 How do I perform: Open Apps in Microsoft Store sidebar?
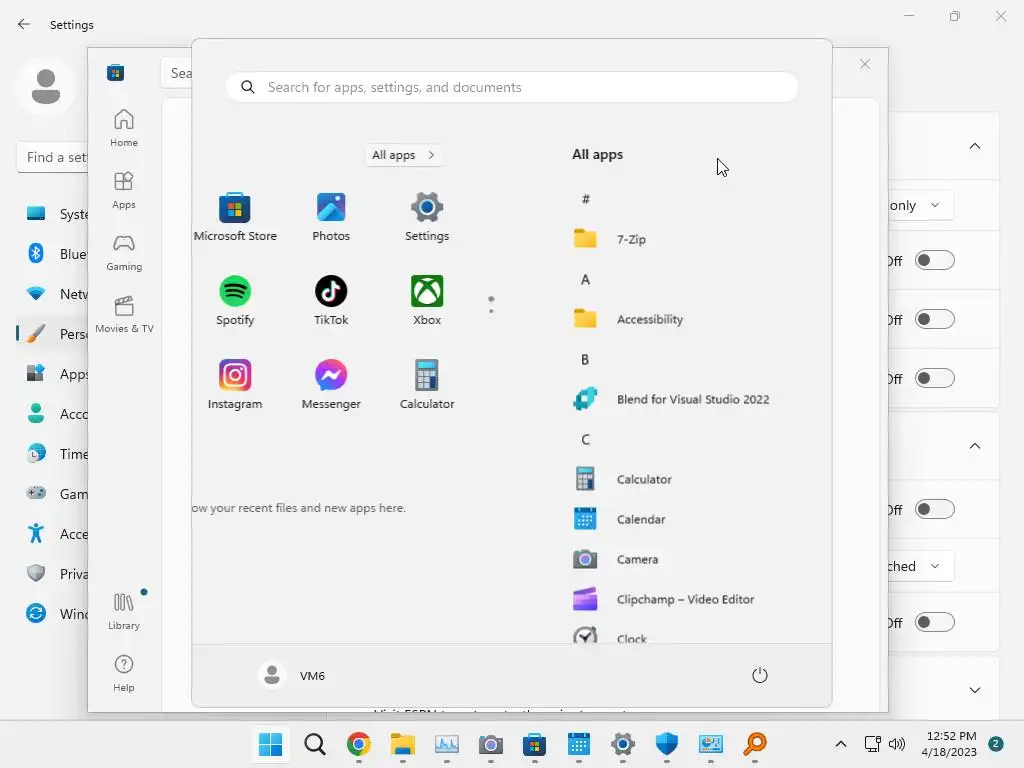pyautogui.click(x=124, y=190)
